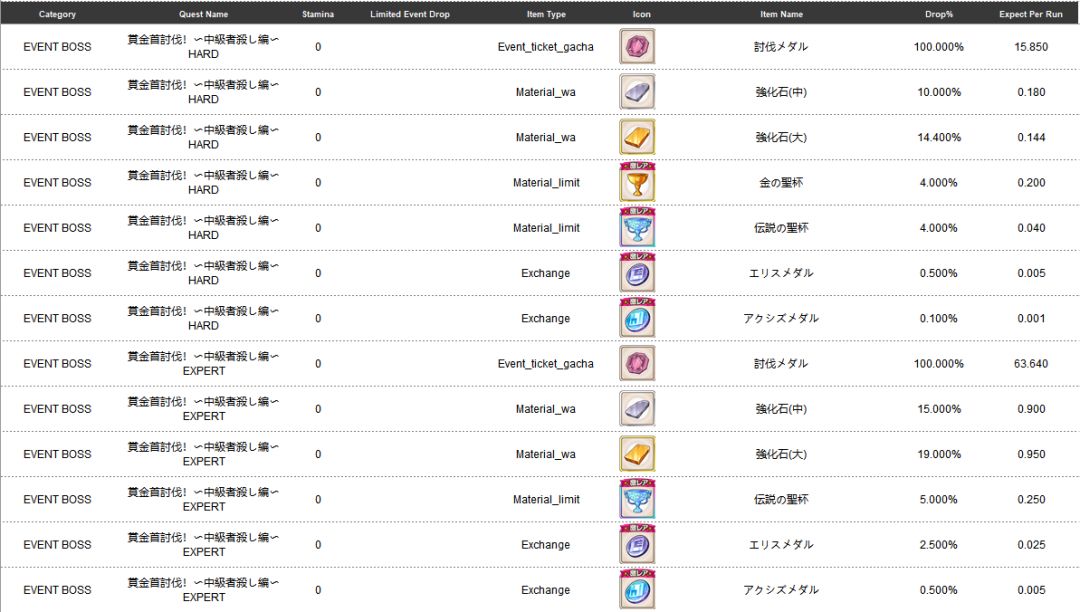This screenshot has width=1080, height=612.
Task: Click the 伝説の聖杯 icon in the HARD row
Action: [x=637, y=228]
